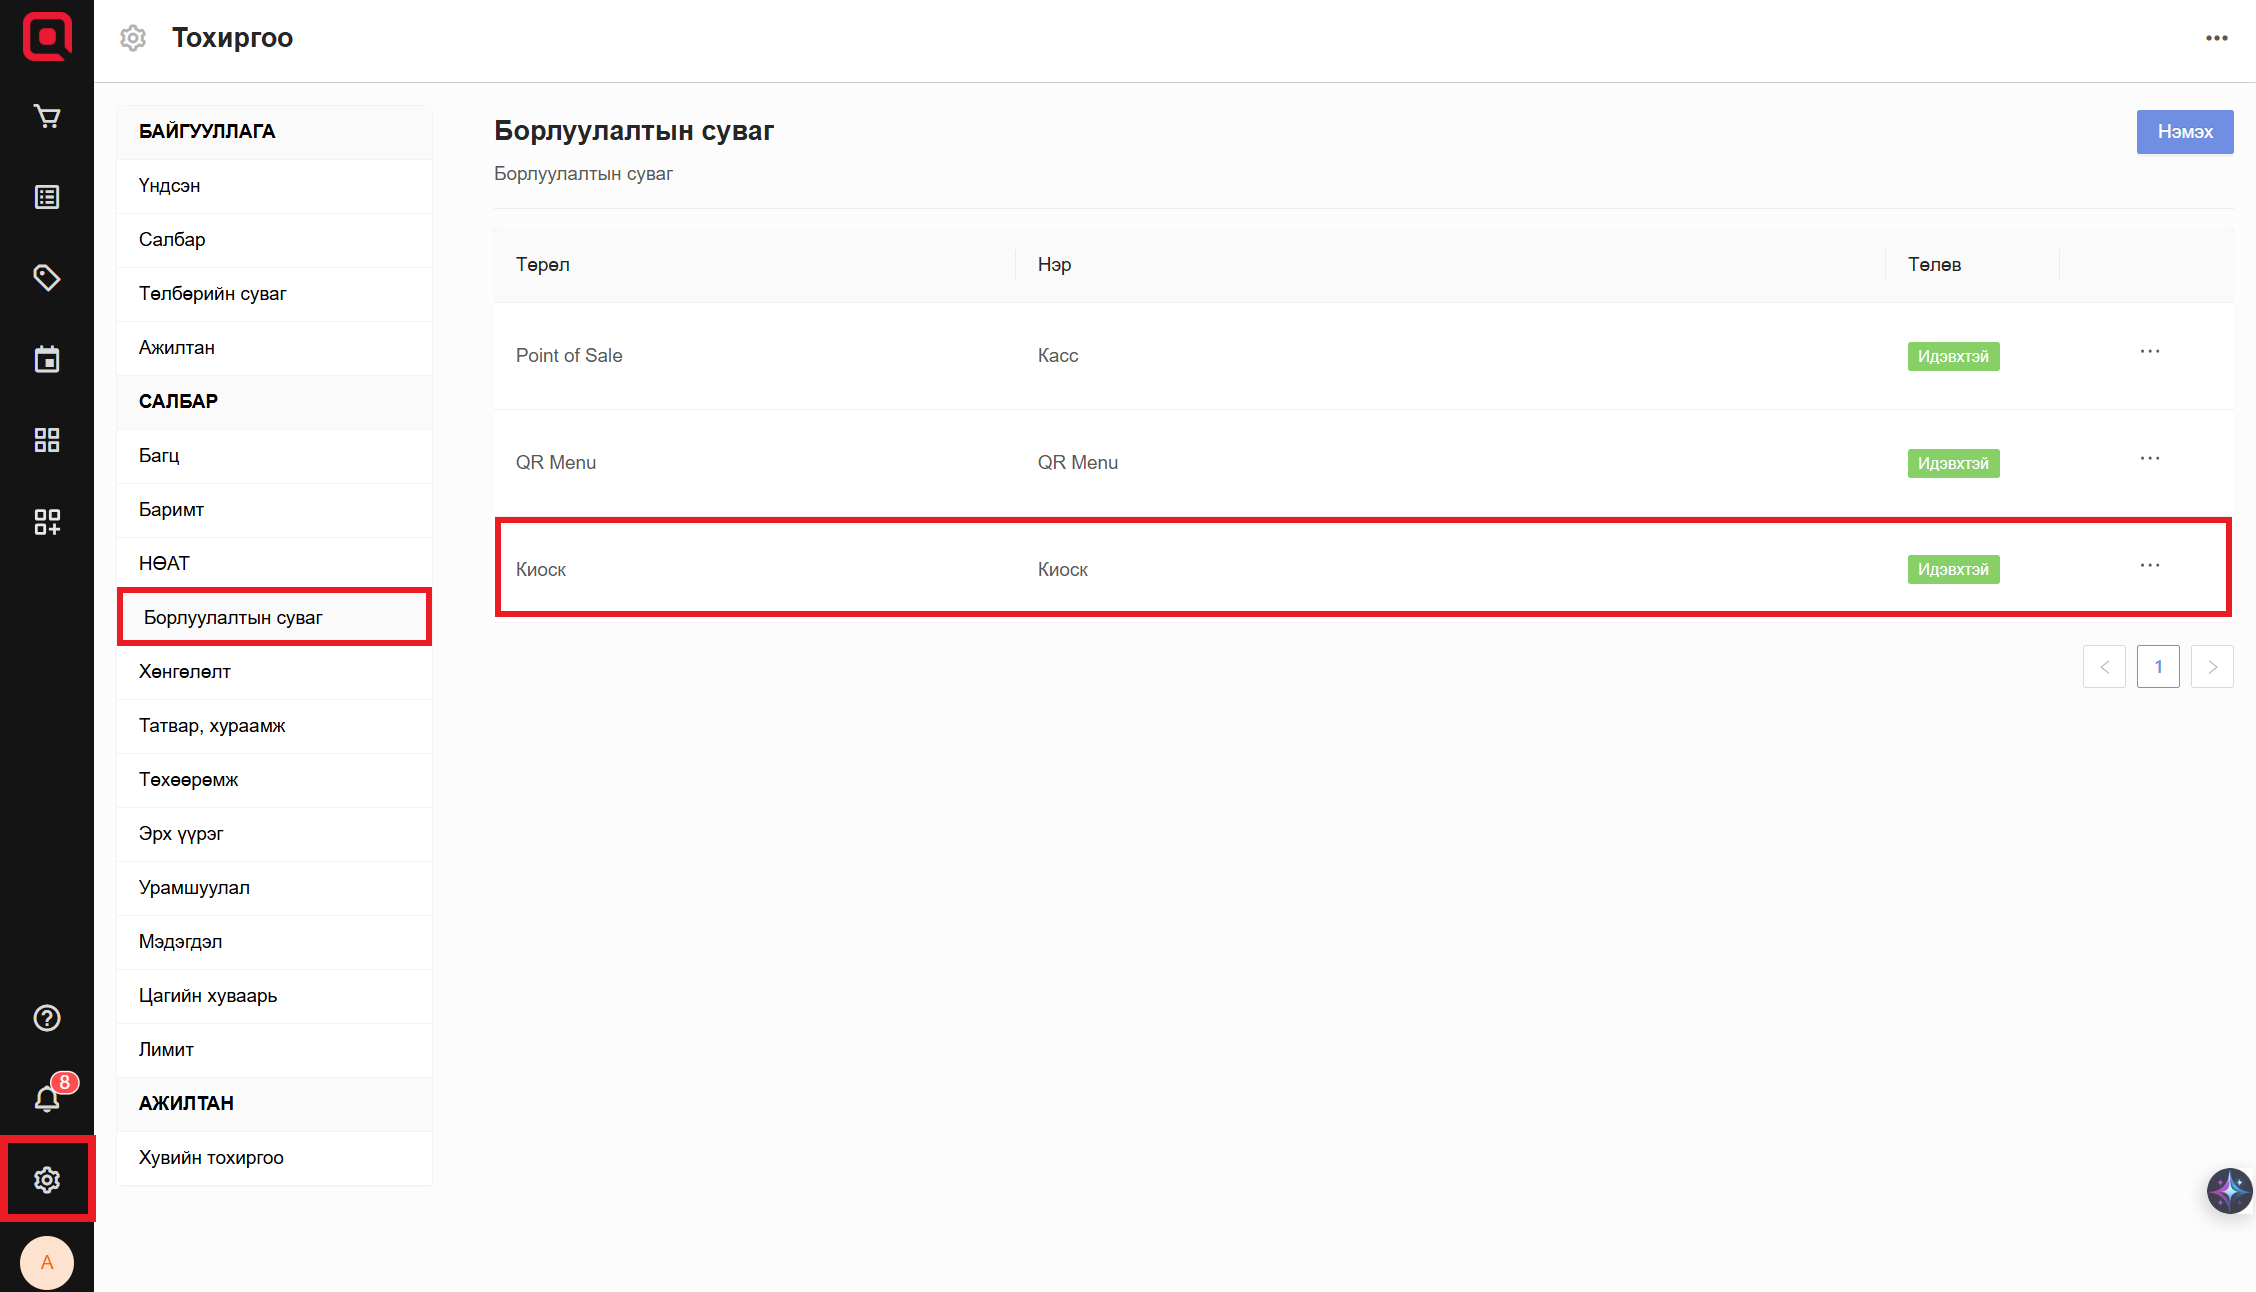This screenshot has width=2256, height=1292.
Task: Open the user avatar A profile
Action: pos(47,1262)
